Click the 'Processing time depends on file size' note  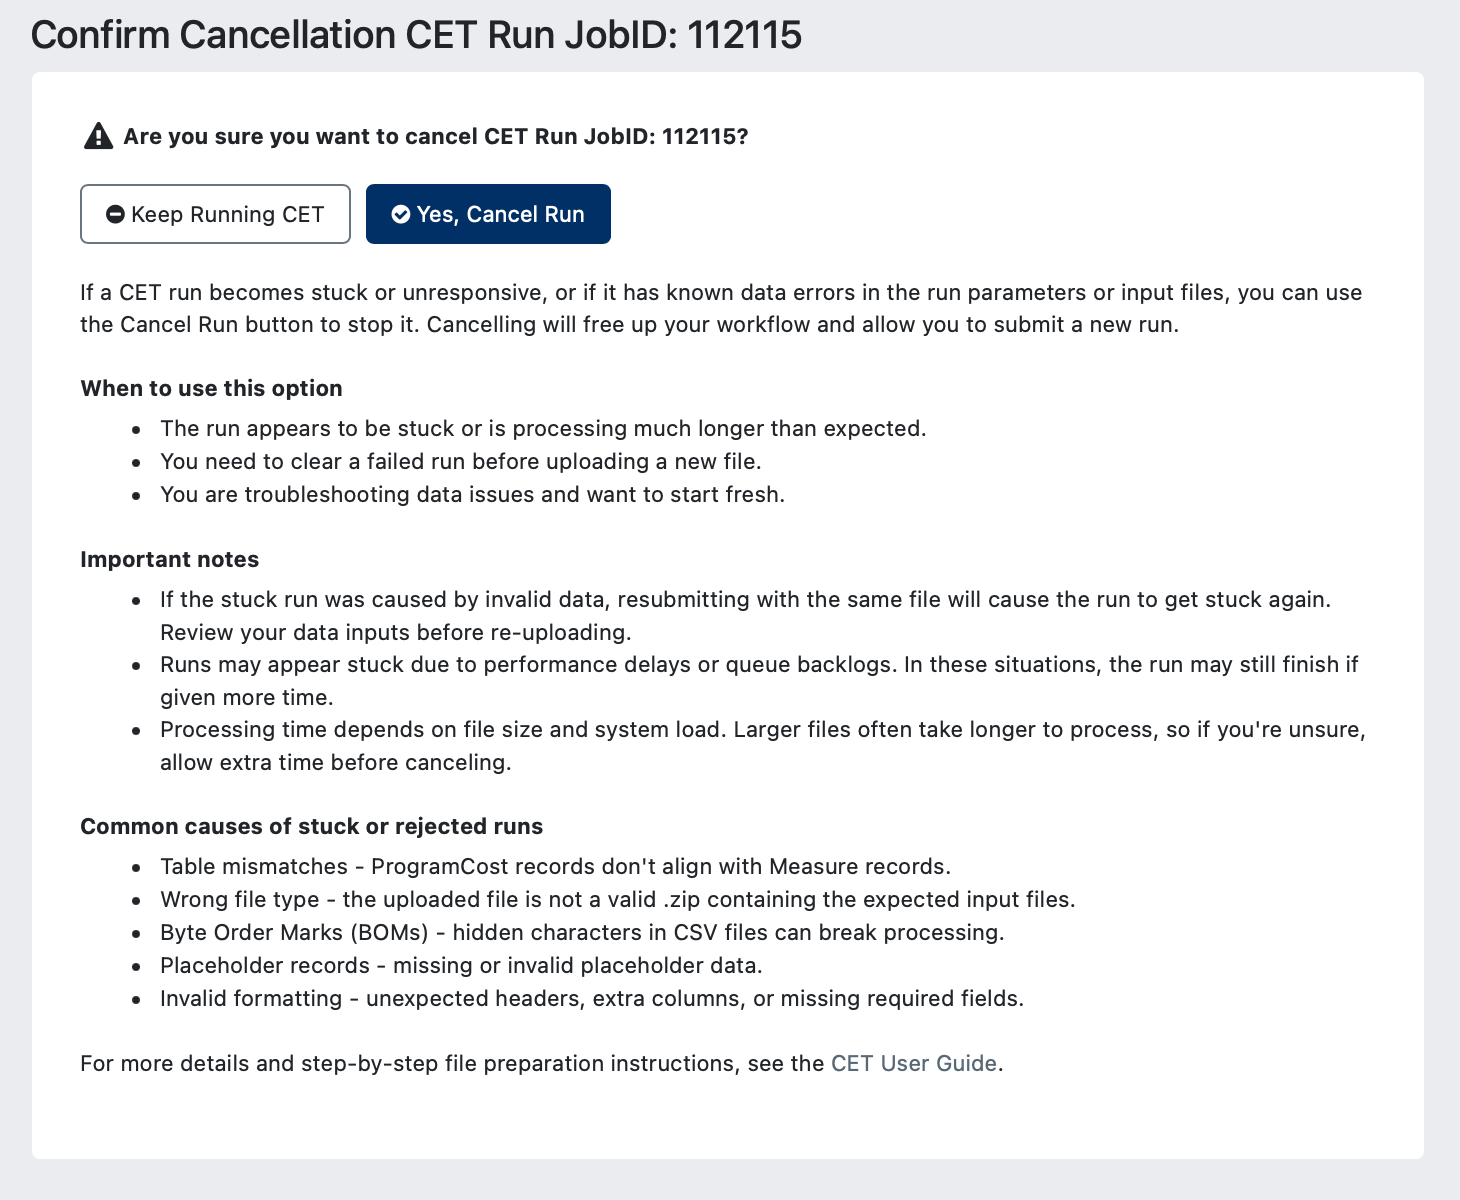coord(763,746)
